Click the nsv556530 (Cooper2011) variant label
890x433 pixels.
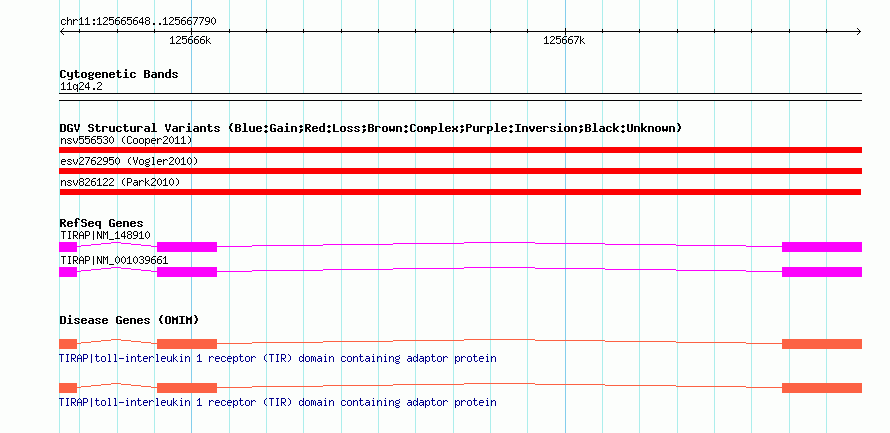click(x=126, y=140)
